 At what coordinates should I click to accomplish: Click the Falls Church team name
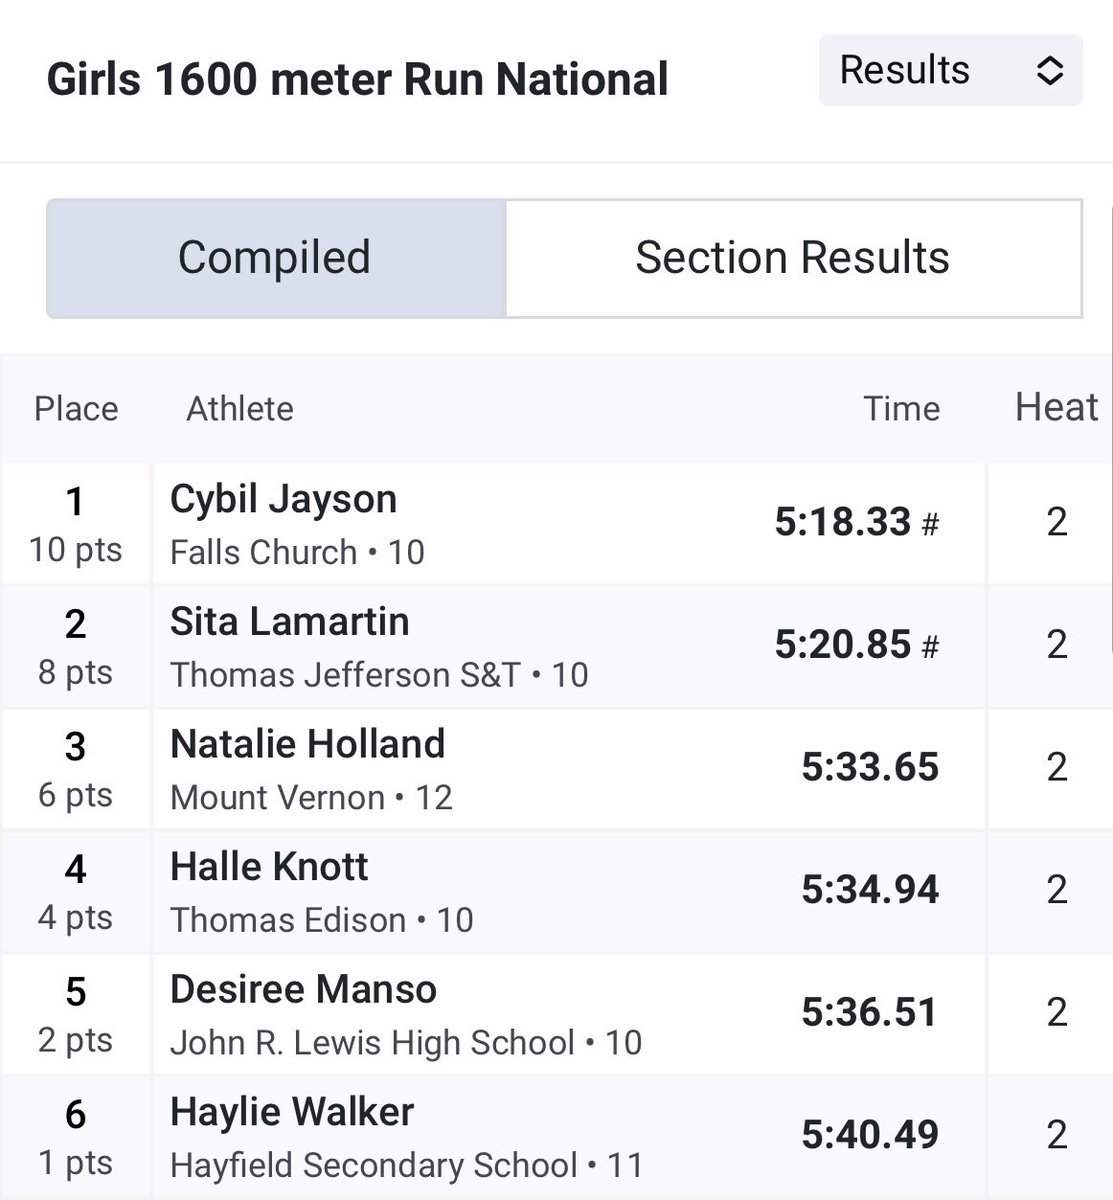tap(263, 552)
